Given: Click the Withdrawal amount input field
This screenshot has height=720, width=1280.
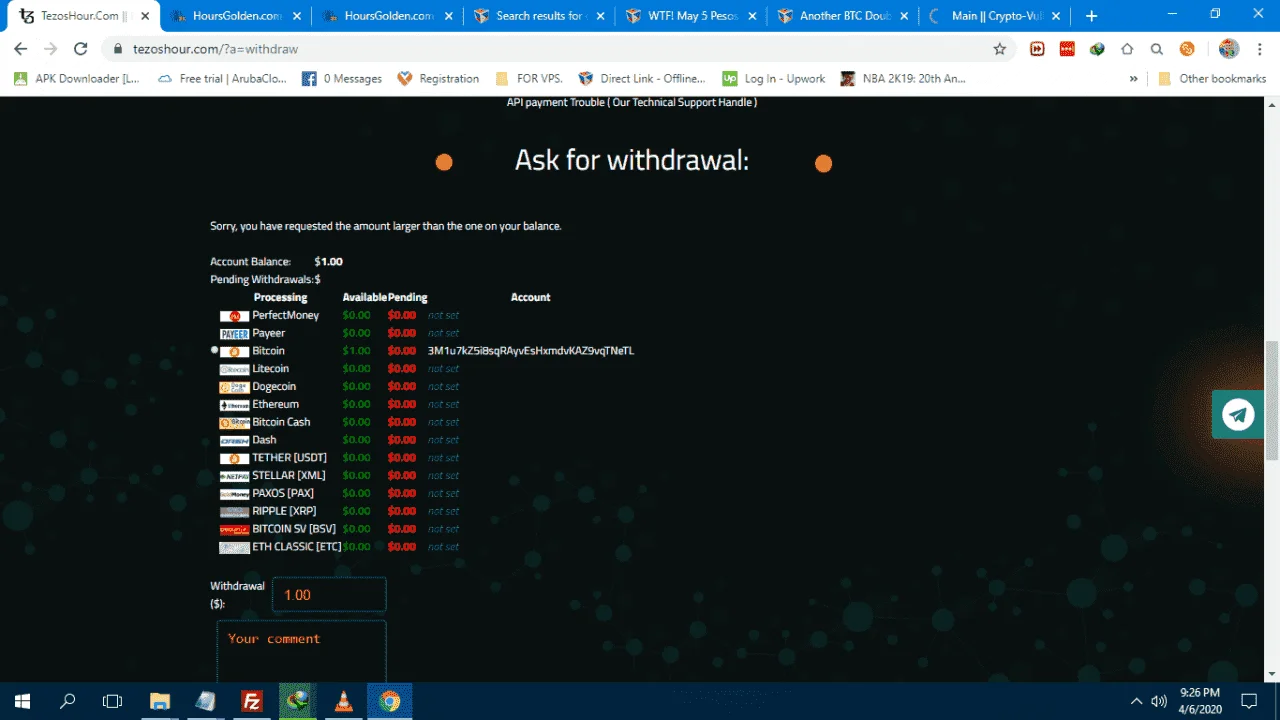Looking at the screenshot, I should (x=329, y=595).
